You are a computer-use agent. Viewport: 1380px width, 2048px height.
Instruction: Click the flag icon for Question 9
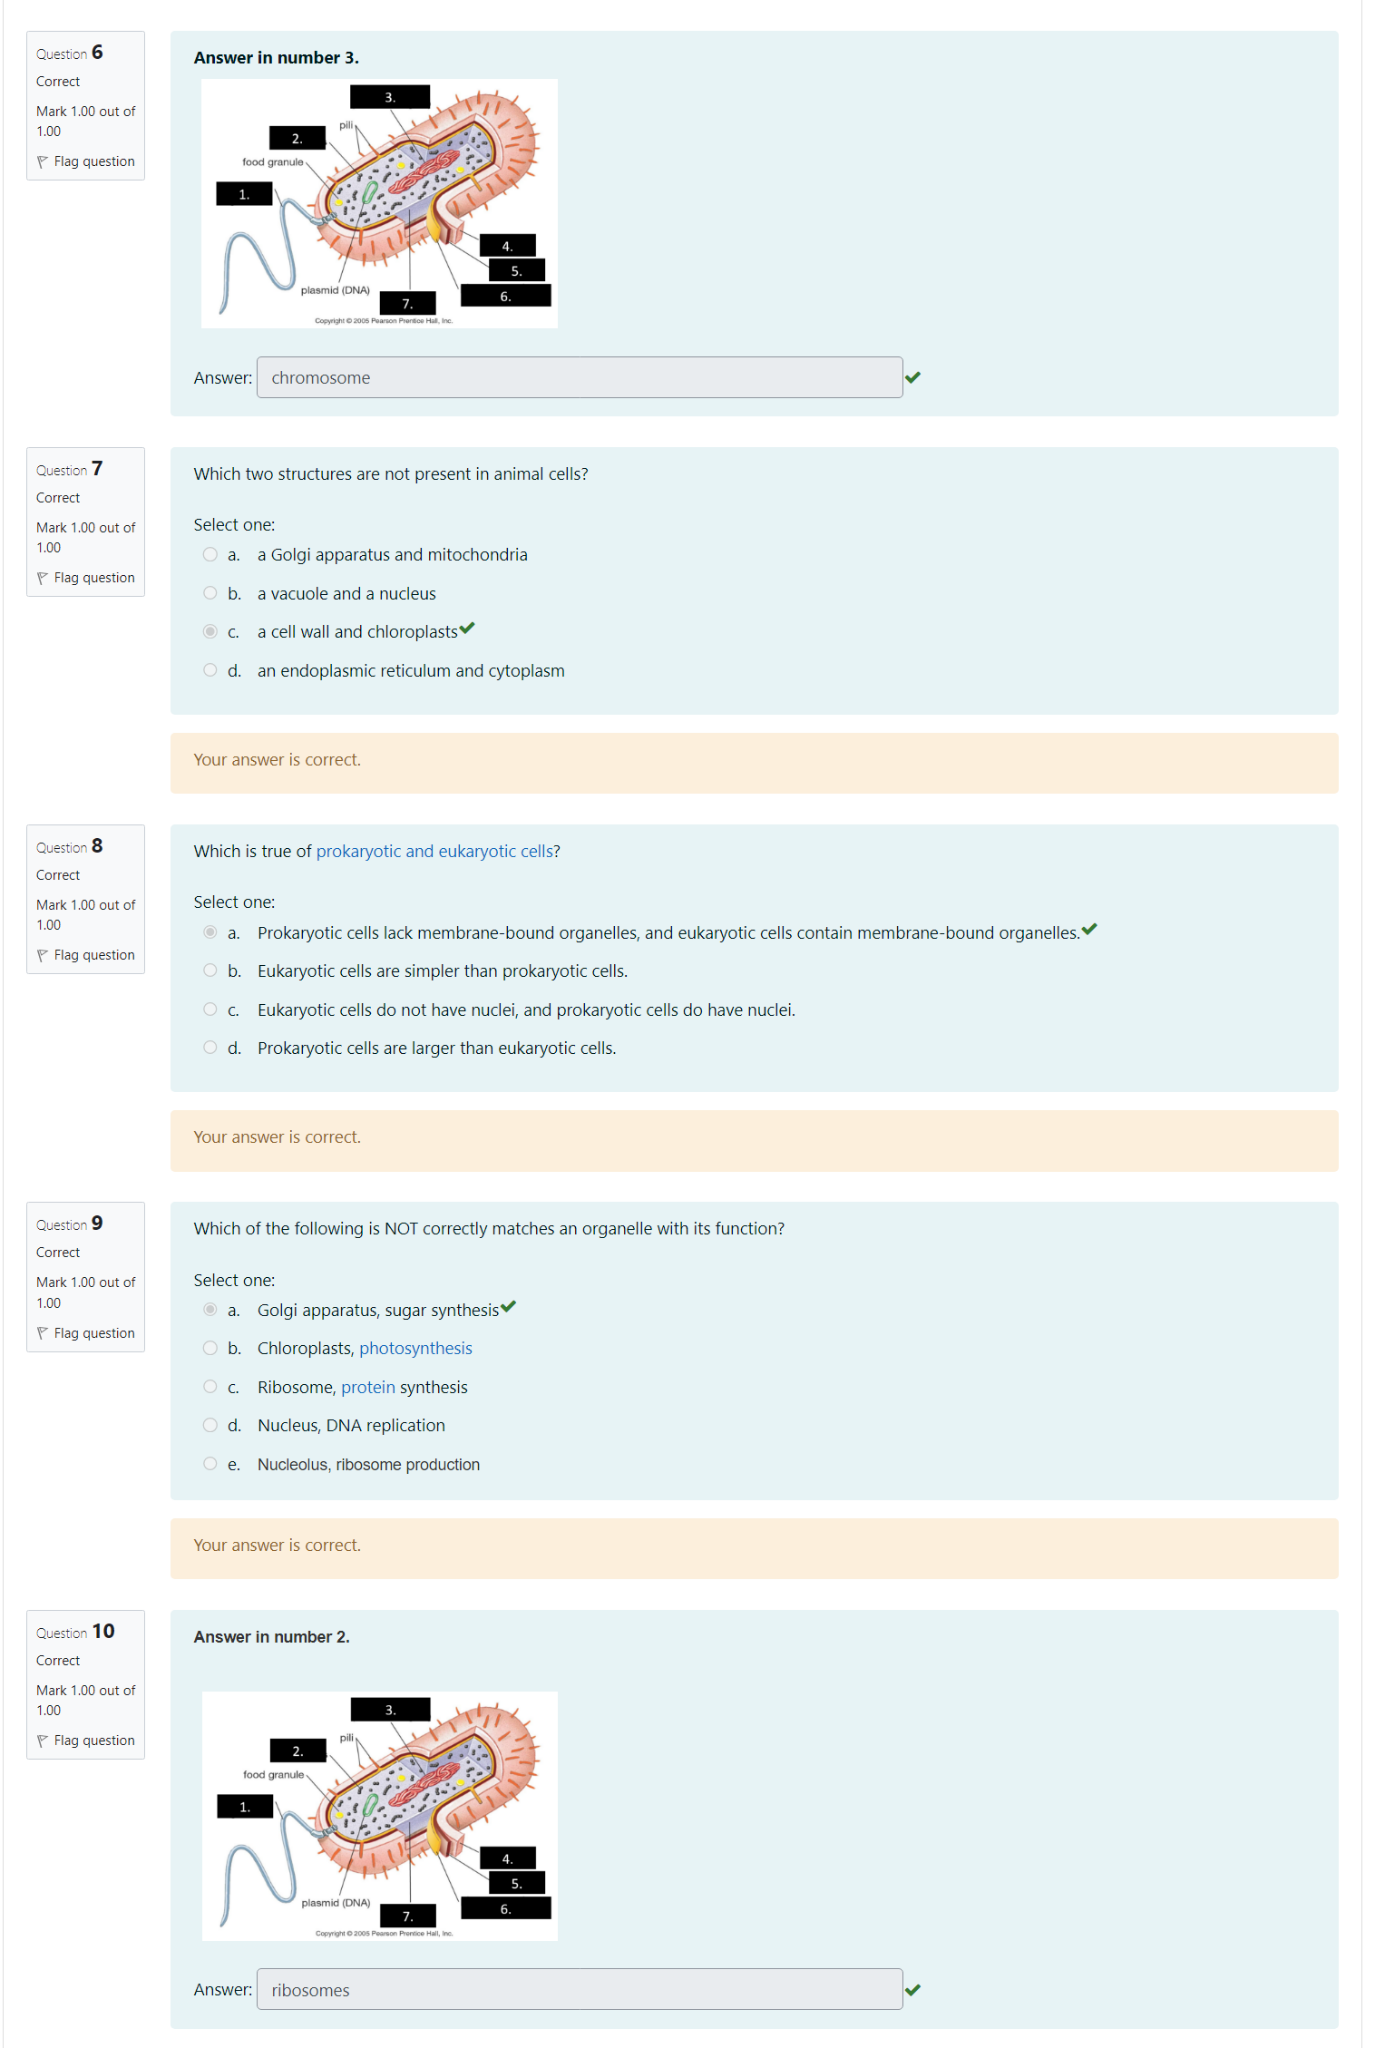point(42,1333)
